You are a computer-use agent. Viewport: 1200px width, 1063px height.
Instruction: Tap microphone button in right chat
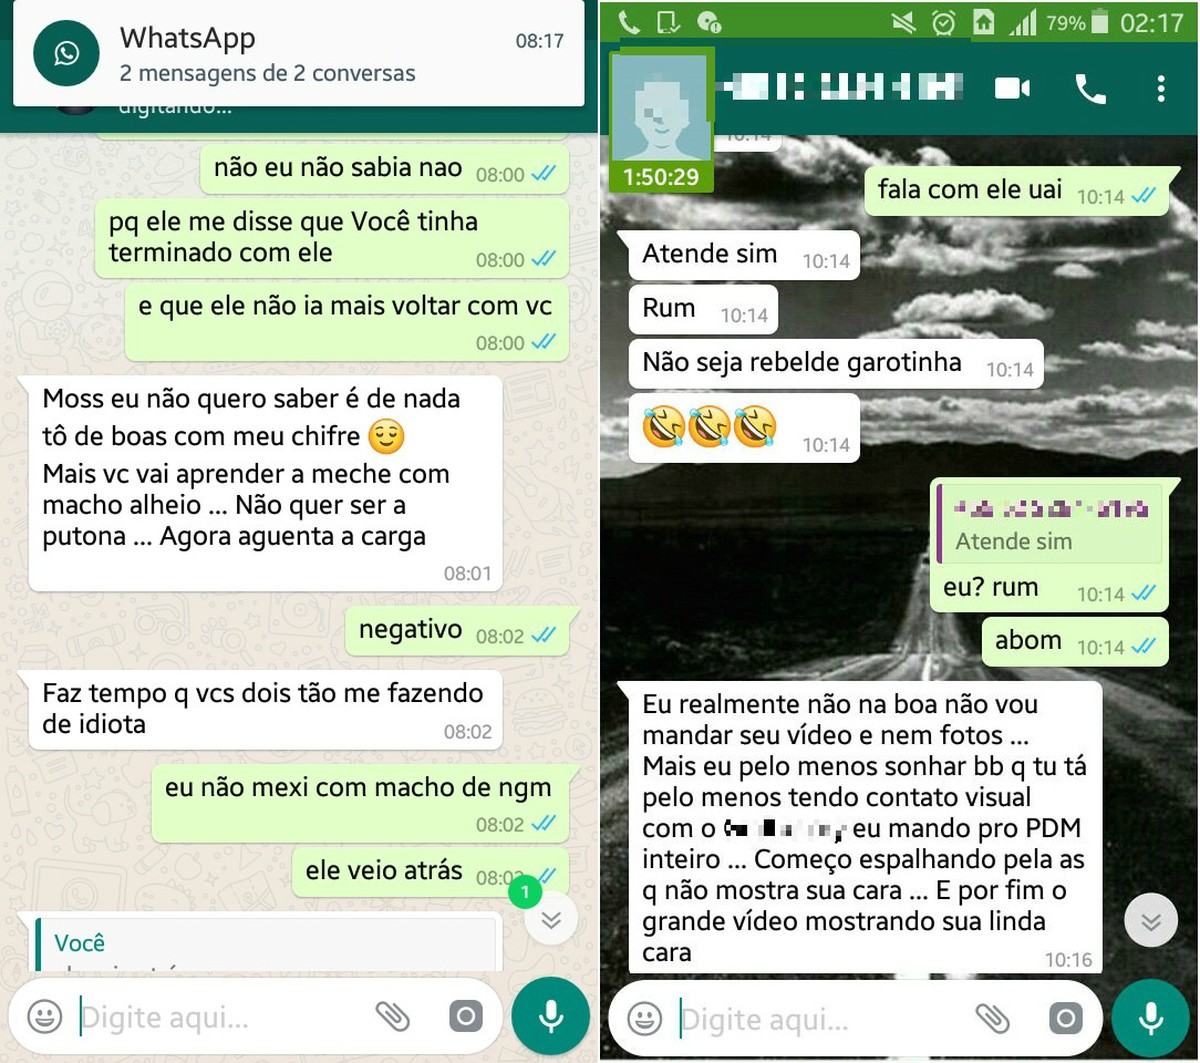click(x=1151, y=1018)
